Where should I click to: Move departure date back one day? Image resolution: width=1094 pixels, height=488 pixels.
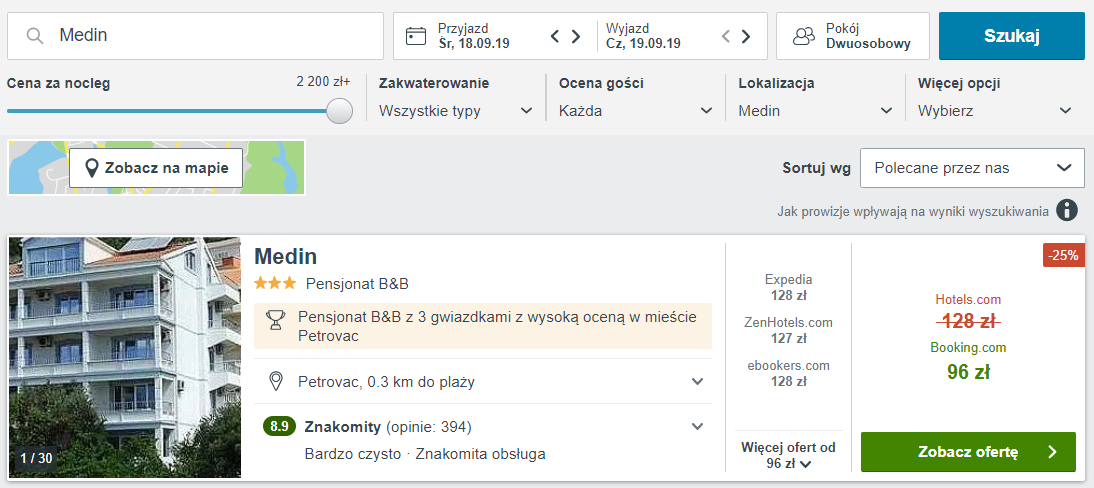tap(726, 36)
